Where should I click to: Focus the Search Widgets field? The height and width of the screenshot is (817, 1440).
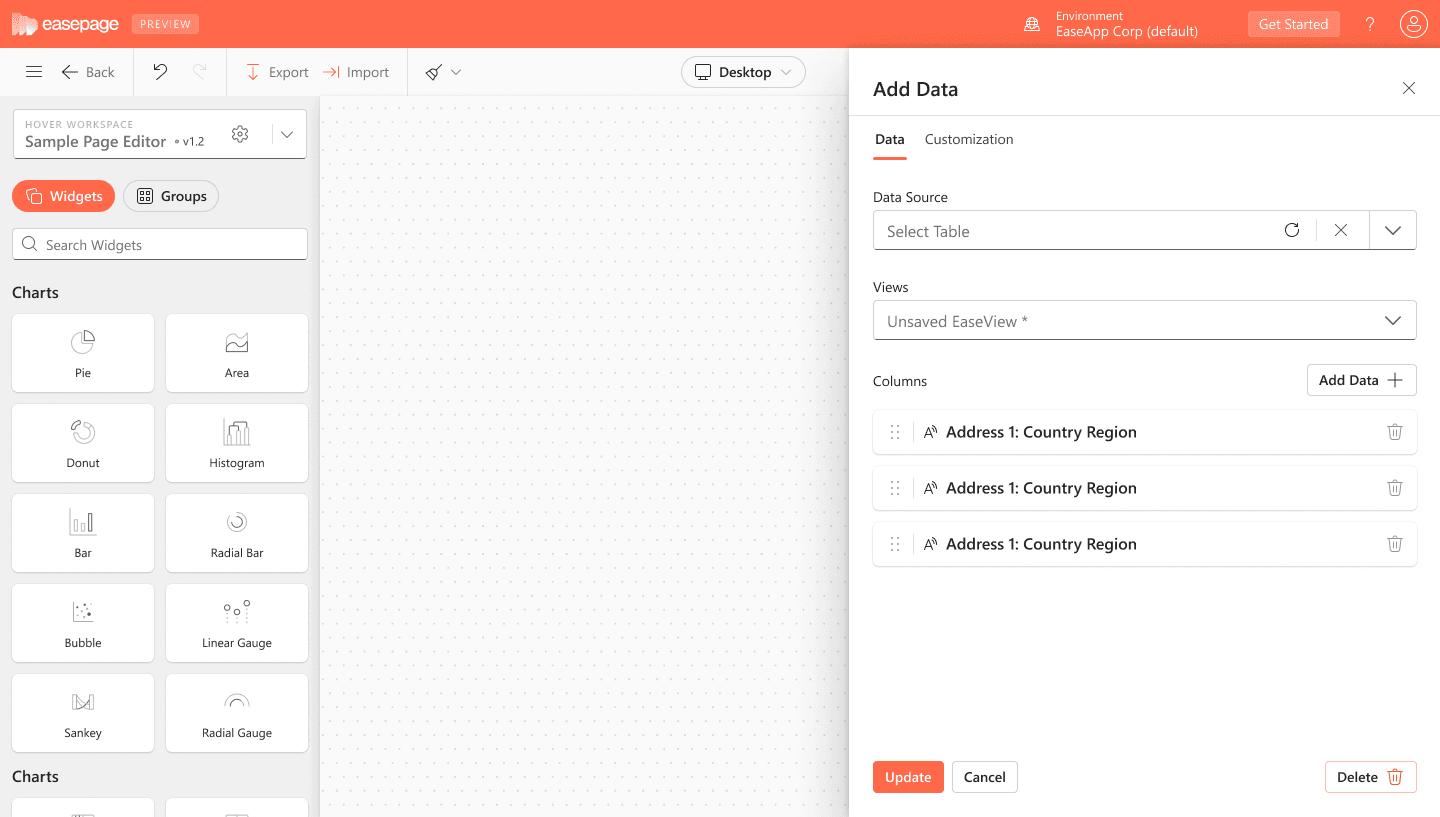tap(160, 244)
